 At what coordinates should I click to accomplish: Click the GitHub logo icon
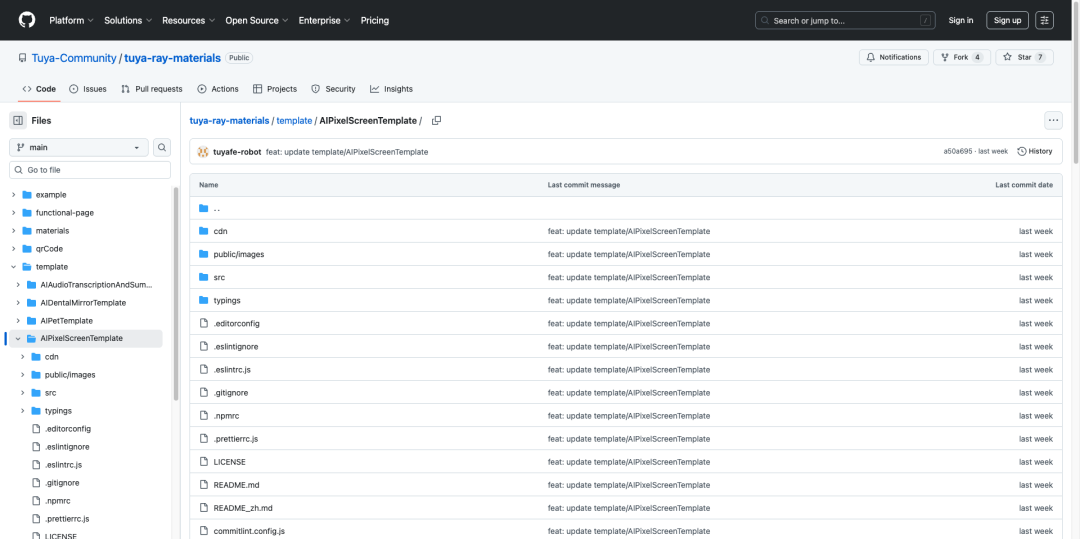27,20
